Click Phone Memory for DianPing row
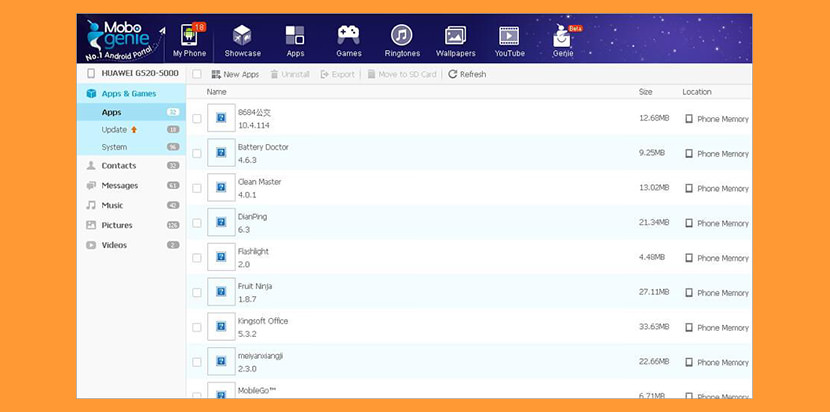This screenshot has width=830, height=412. tap(717, 223)
